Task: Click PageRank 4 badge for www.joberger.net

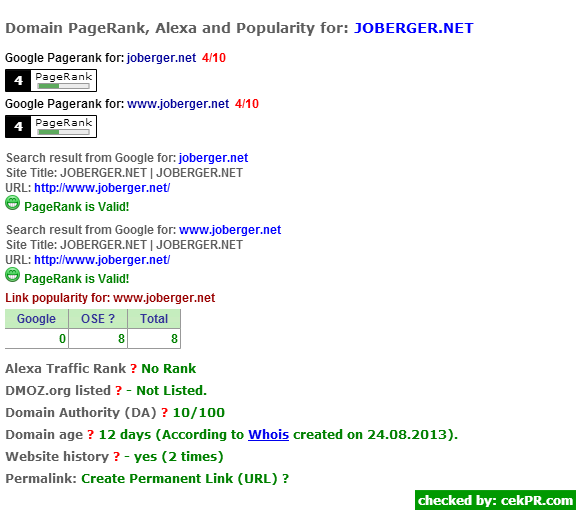Action: click(51, 126)
